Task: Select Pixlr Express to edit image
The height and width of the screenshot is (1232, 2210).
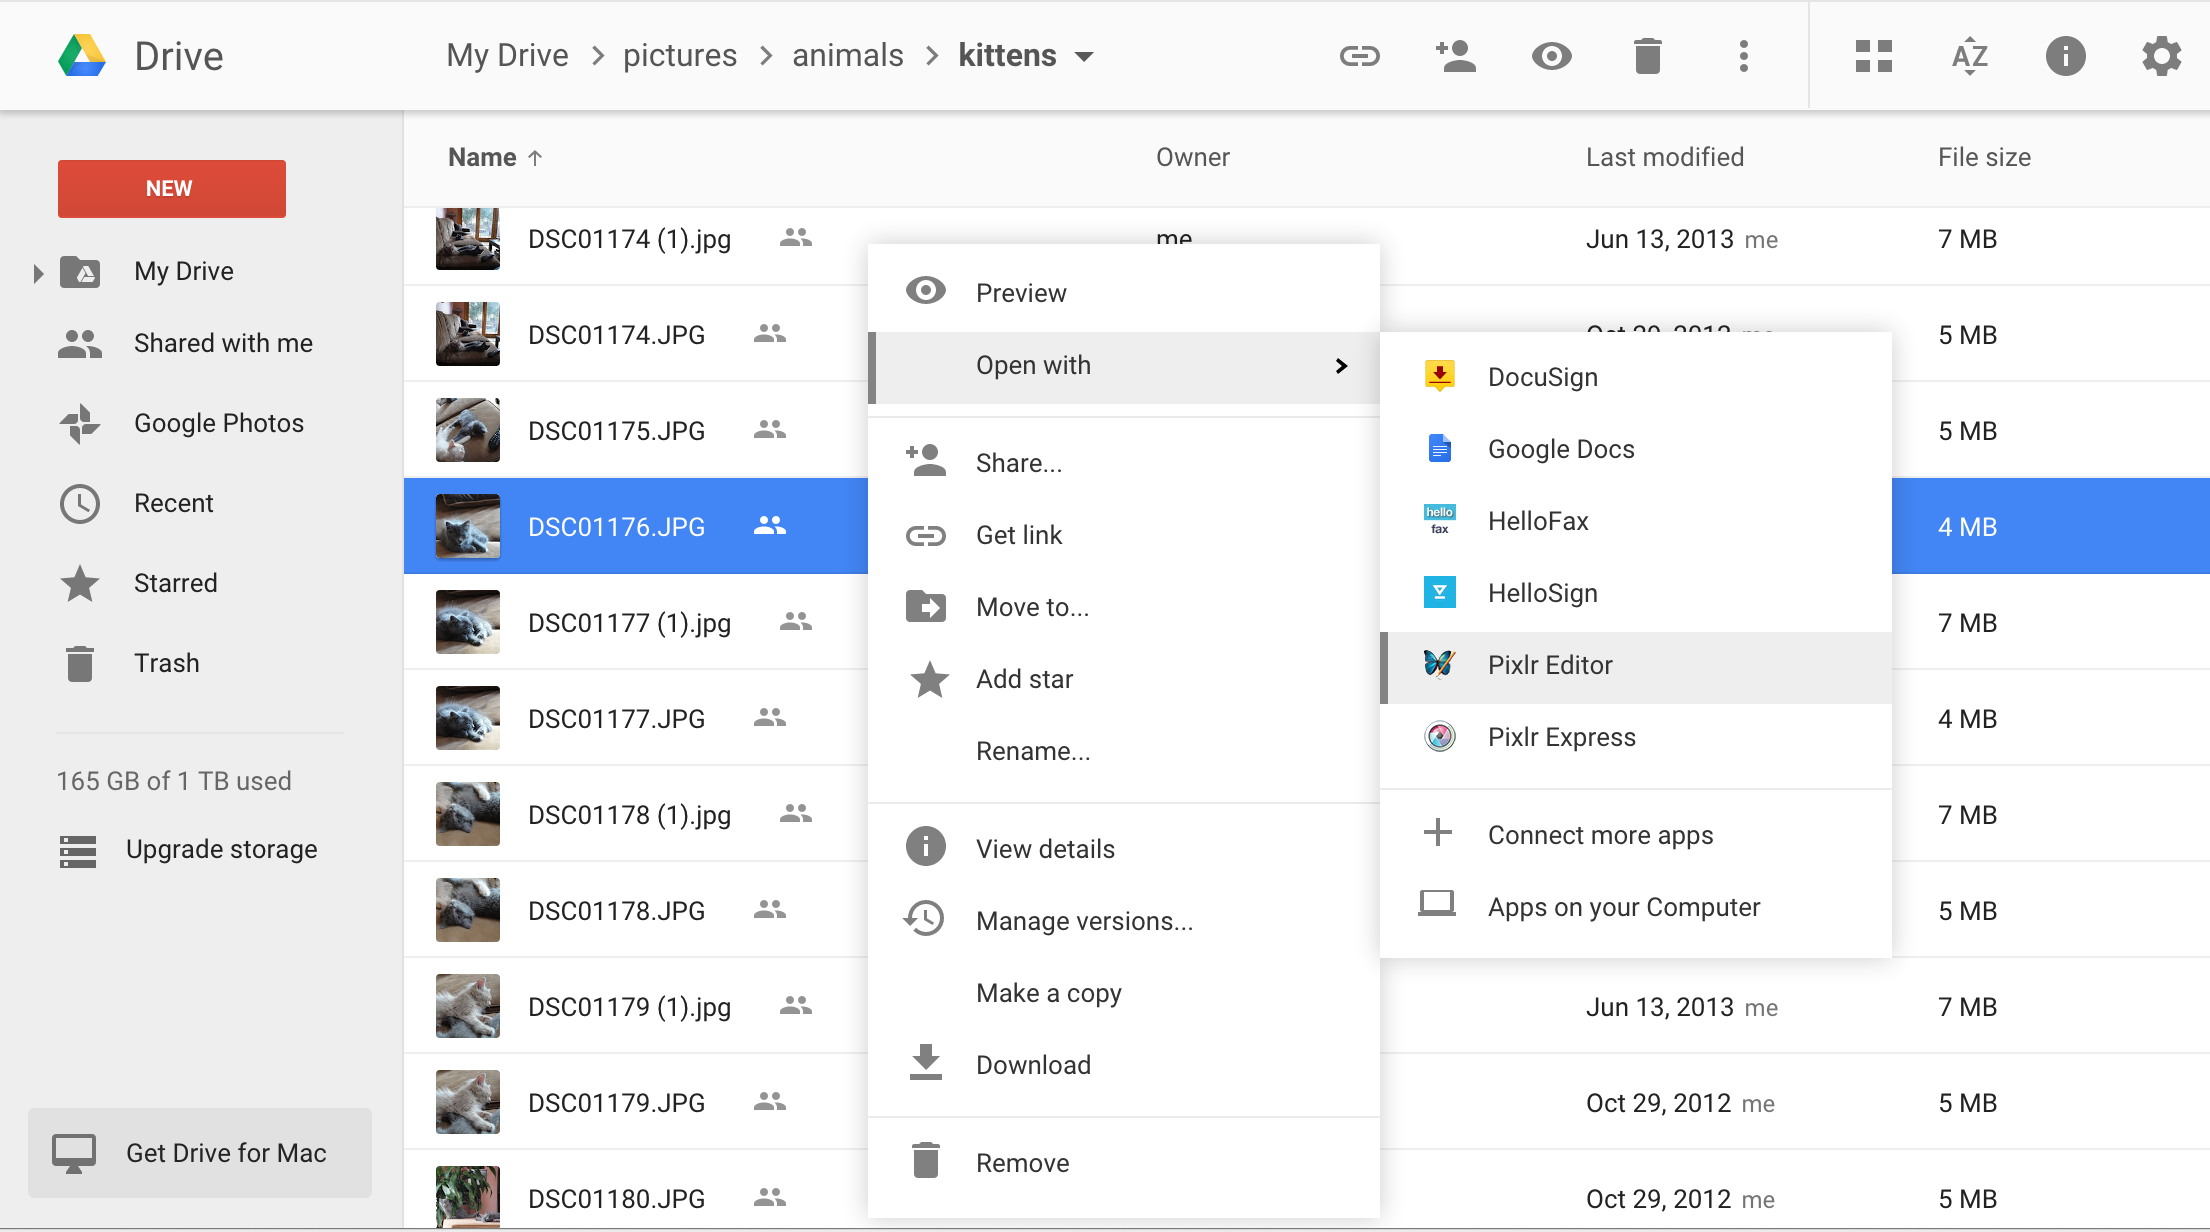Action: [1559, 736]
